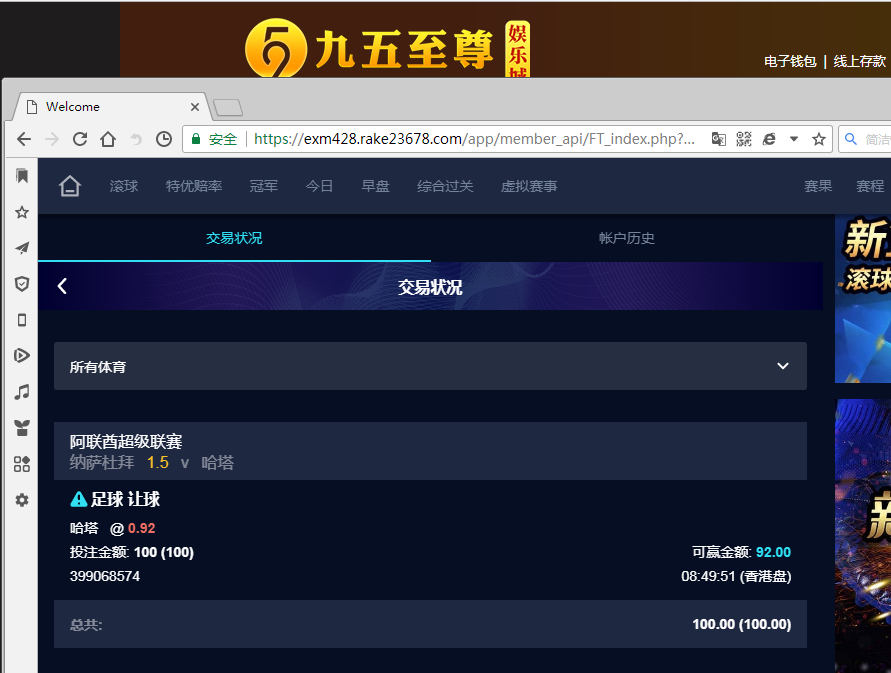Open the sidebar video play icon

pyautogui.click(x=22, y=356)
